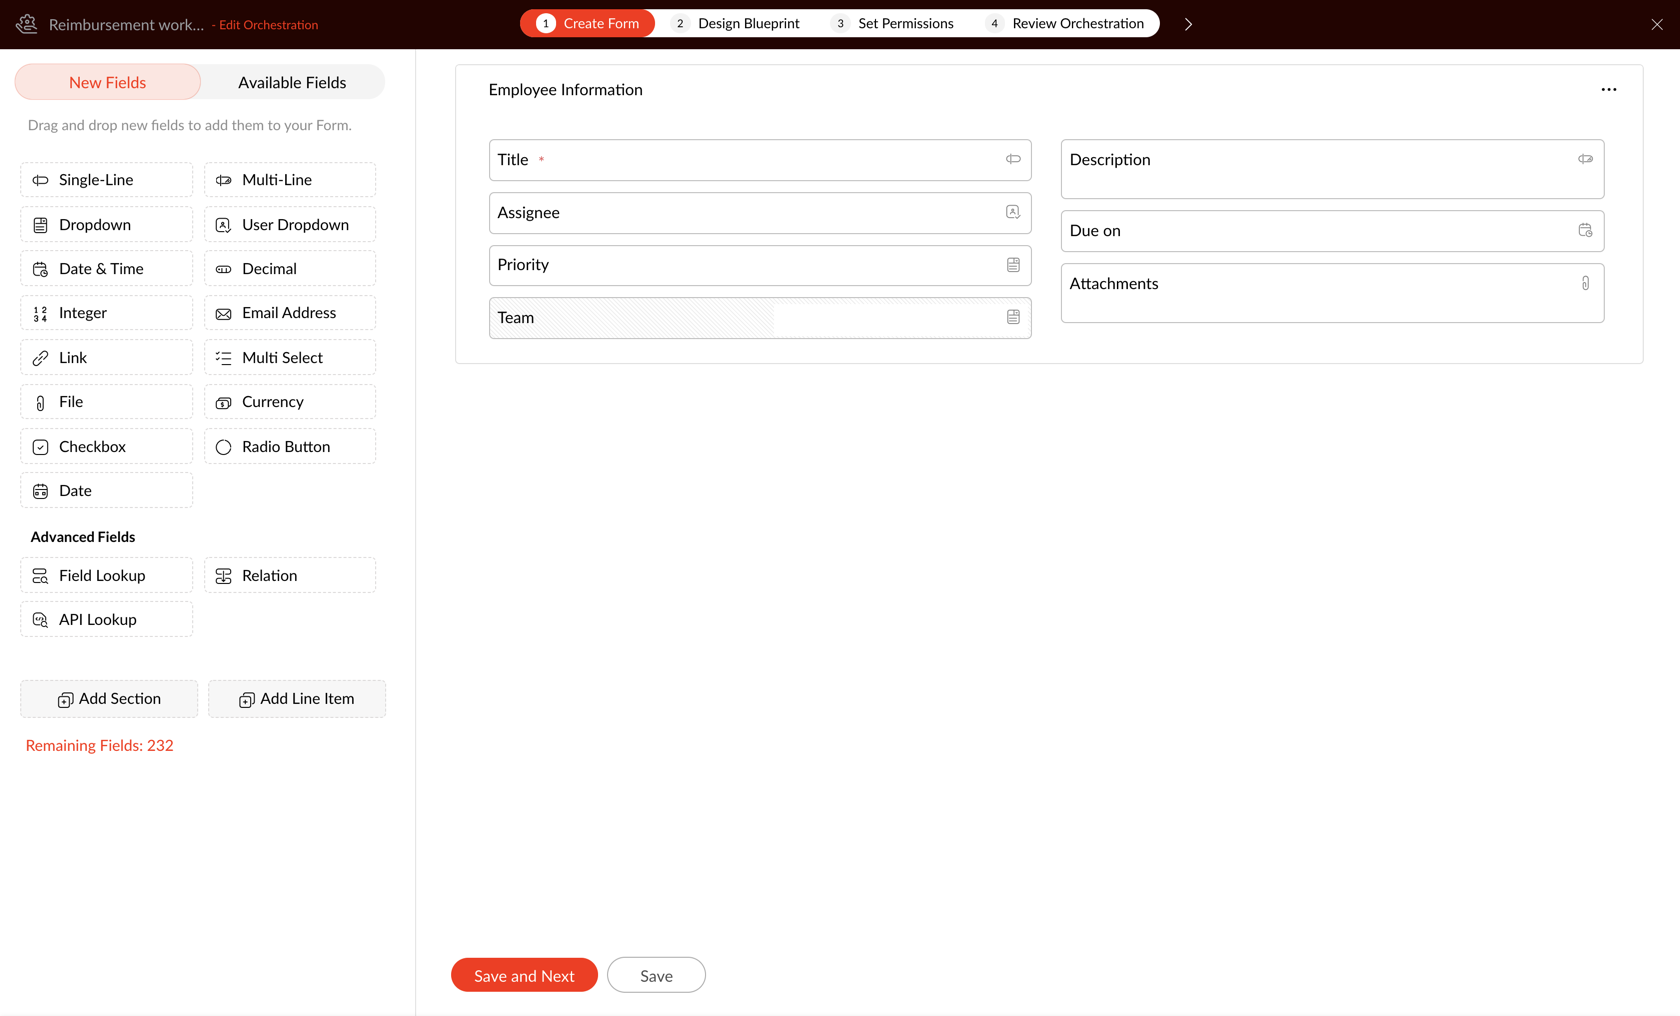Image resolution: width=1680 pixels, height=1016 pixels.
Task: Click the Multi Select field icon
Action: [223, 358]
